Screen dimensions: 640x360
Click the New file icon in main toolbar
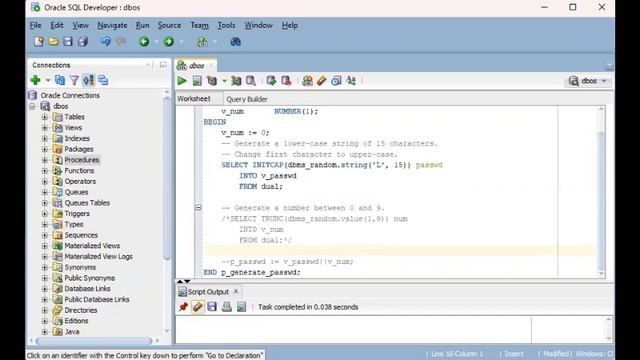[38, 41]
